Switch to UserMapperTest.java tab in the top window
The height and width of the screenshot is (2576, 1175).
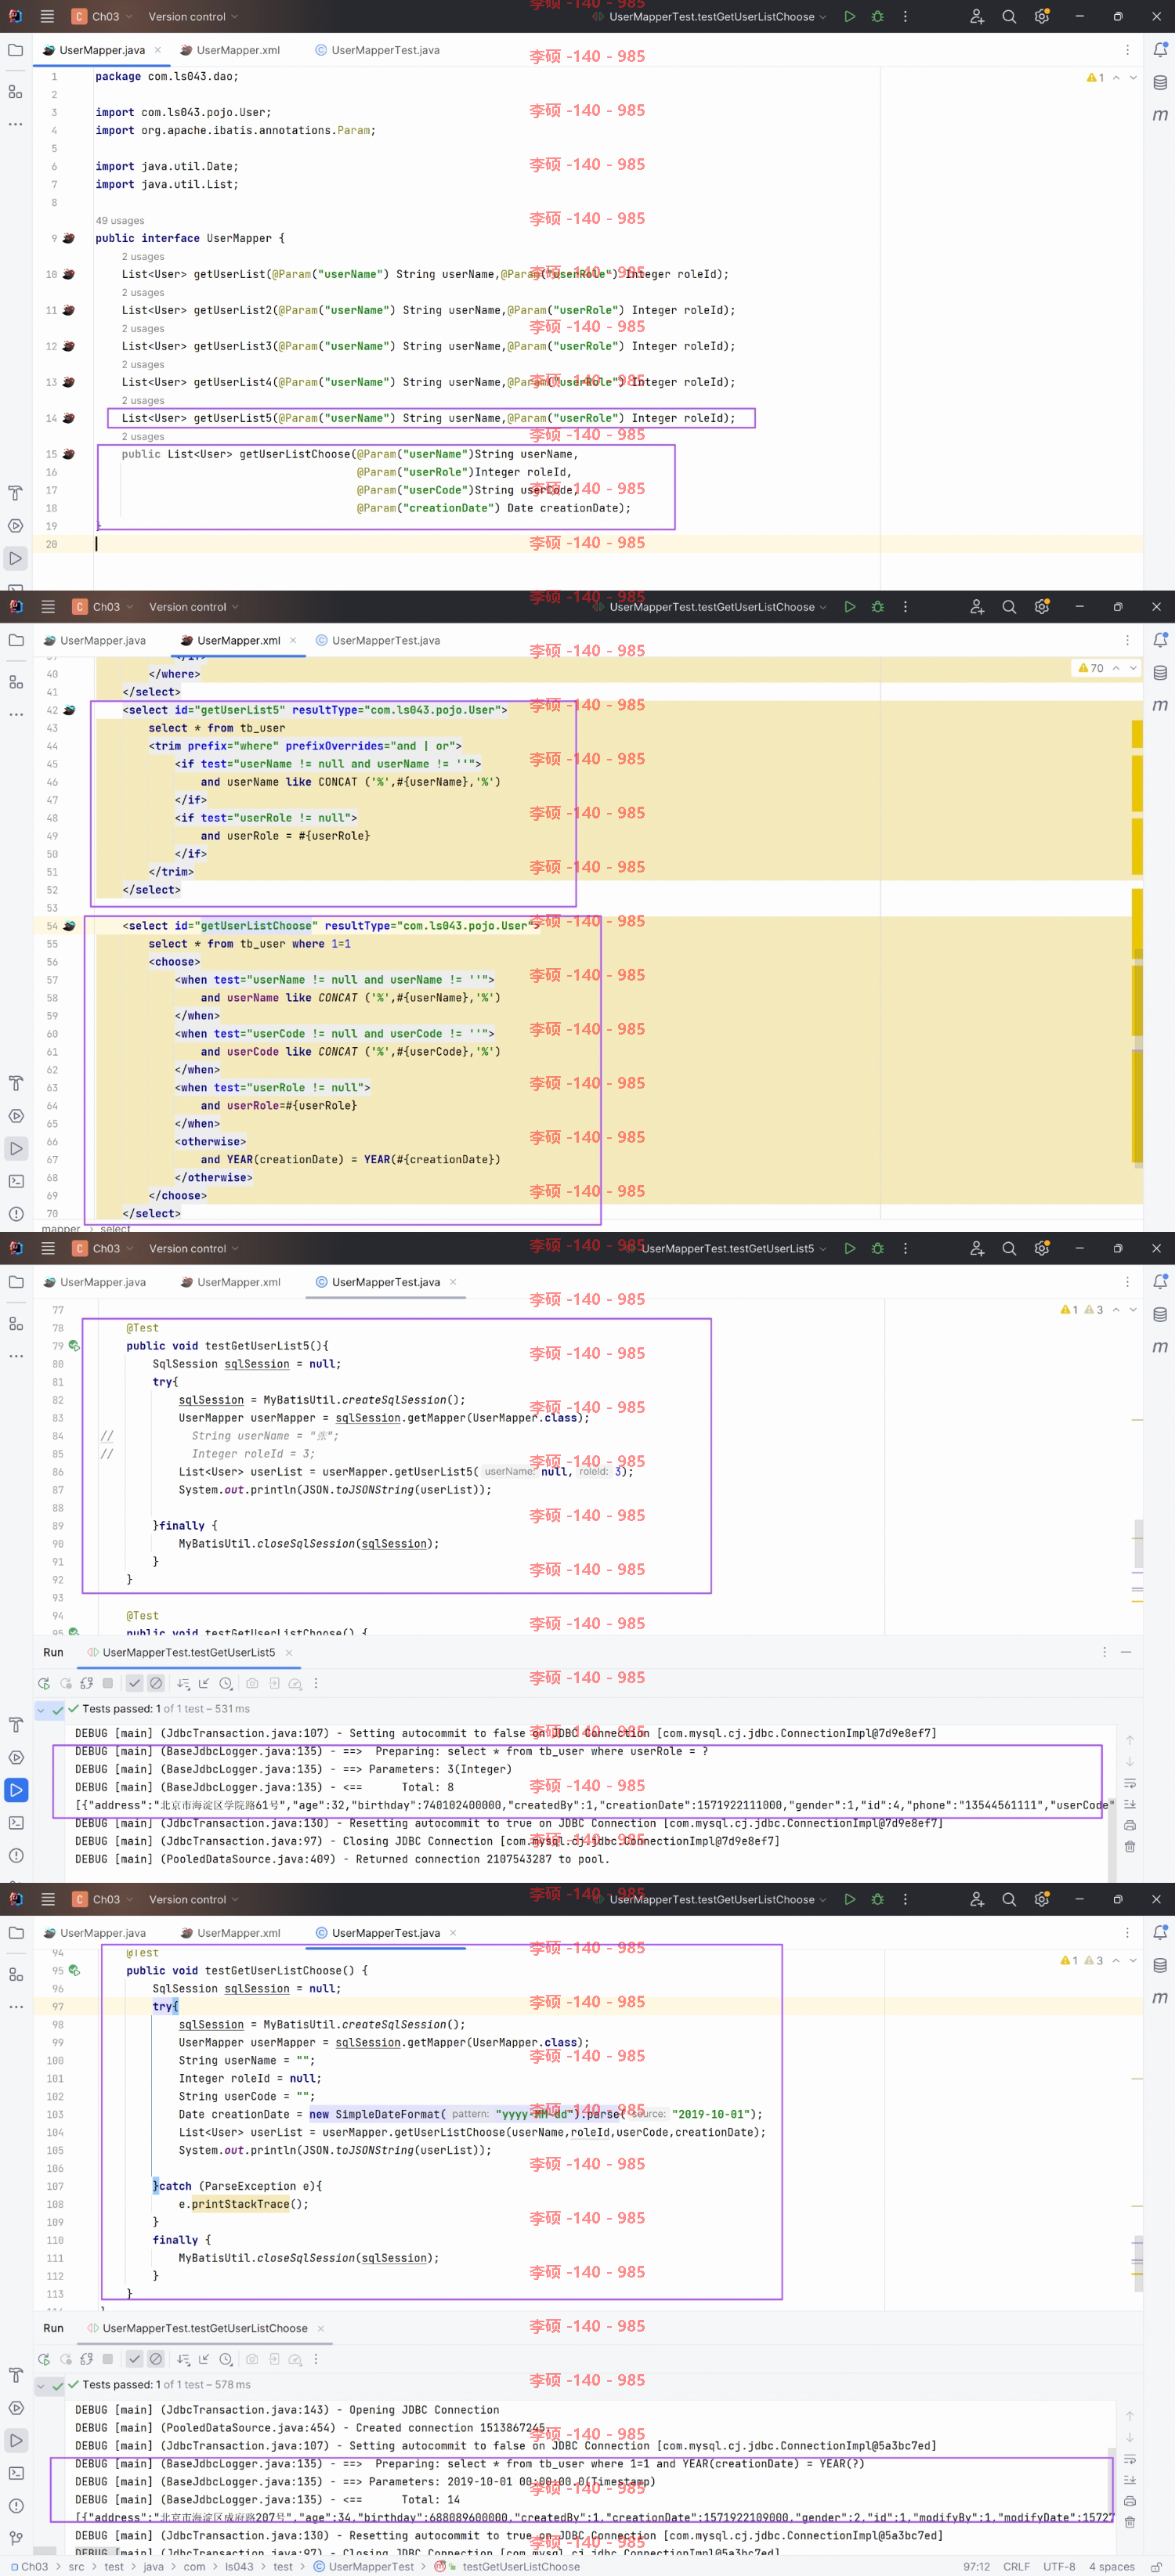[x=377, y=50]
